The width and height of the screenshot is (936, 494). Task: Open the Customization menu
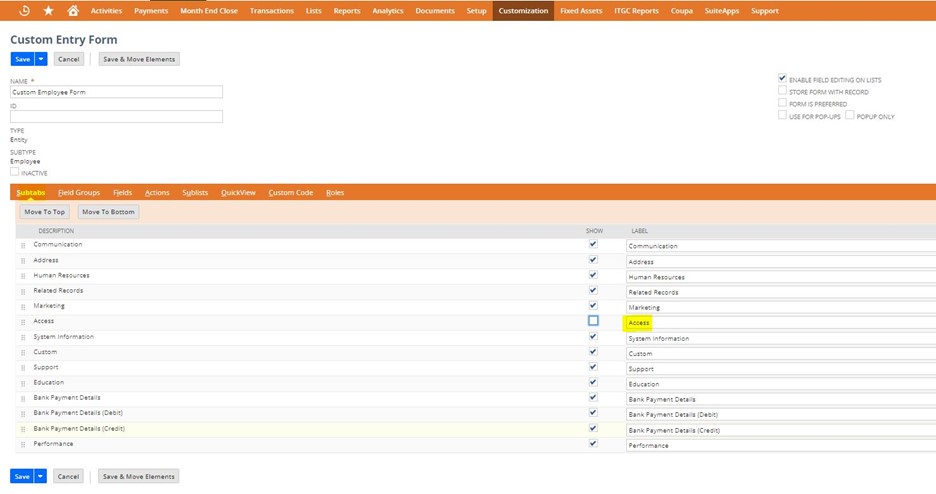tap(523, 11)
